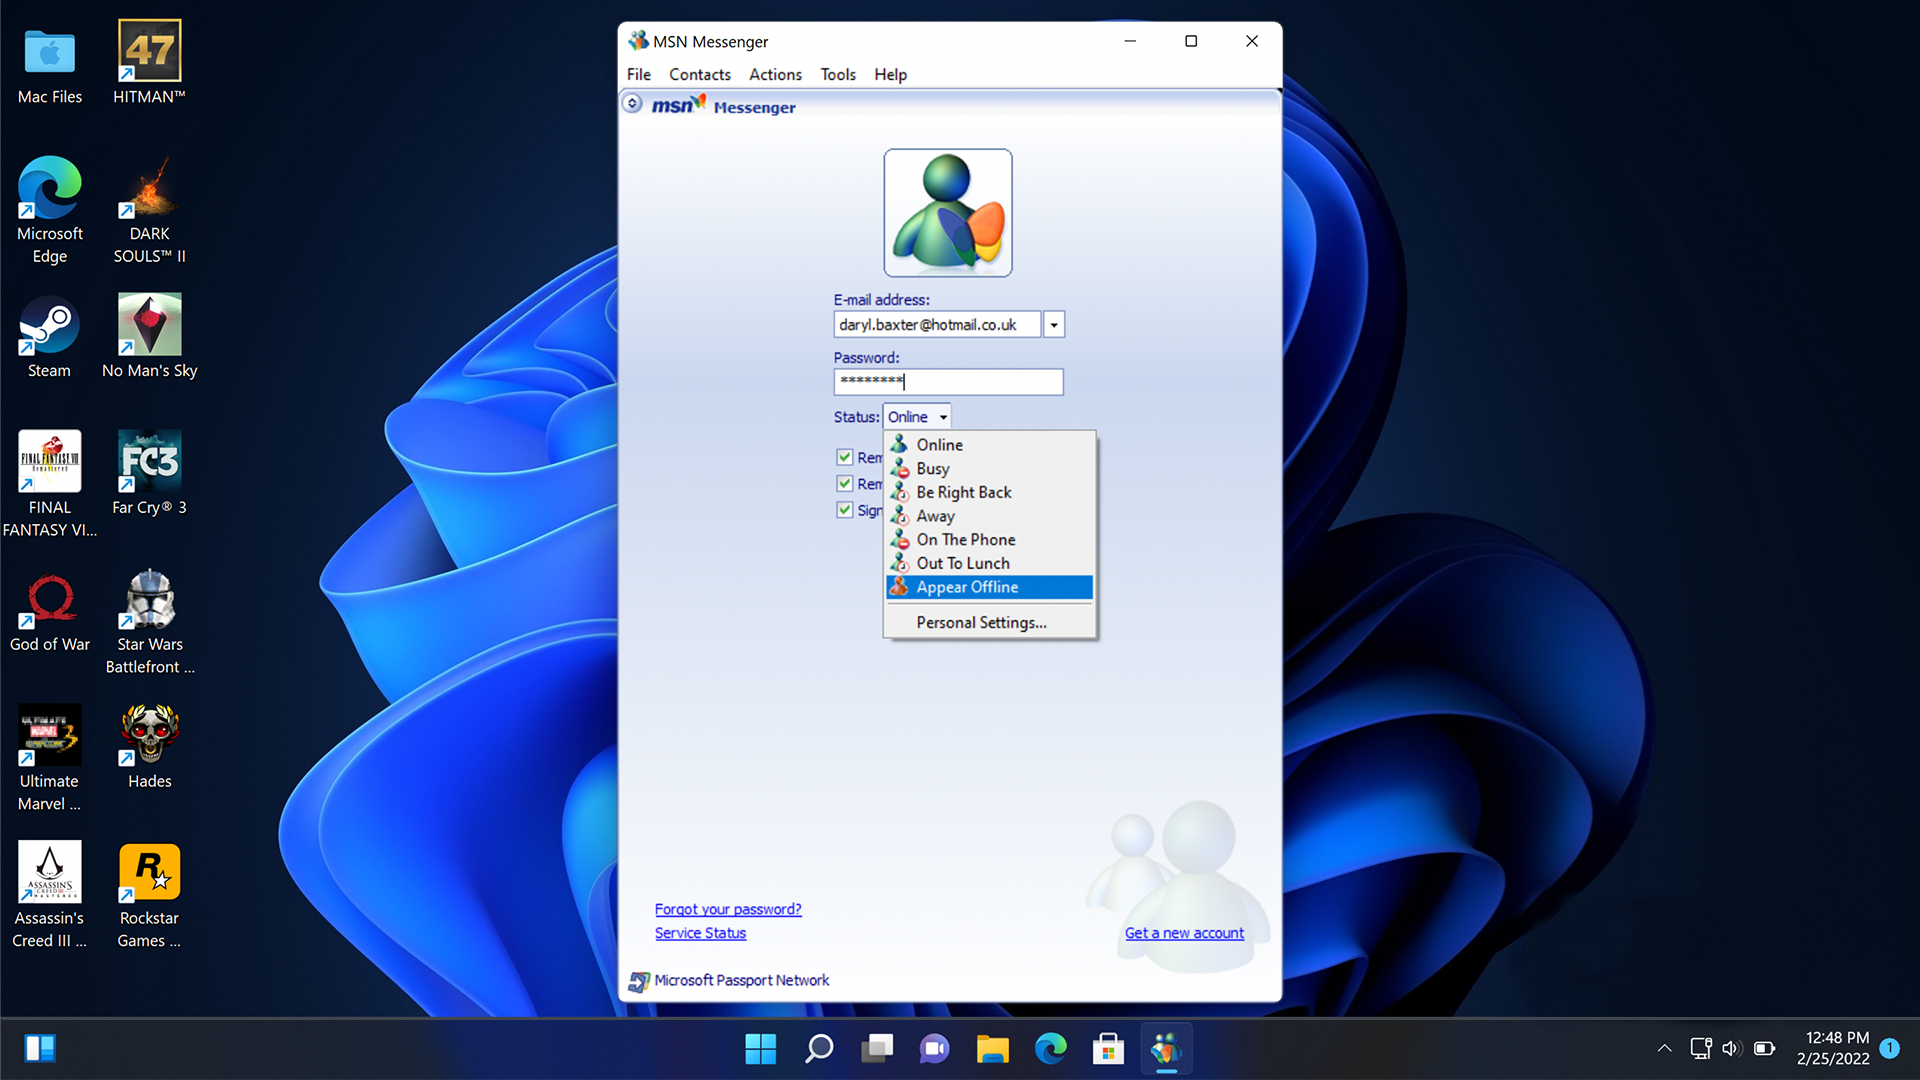Click the Contacts menu item

coord(698,74)
